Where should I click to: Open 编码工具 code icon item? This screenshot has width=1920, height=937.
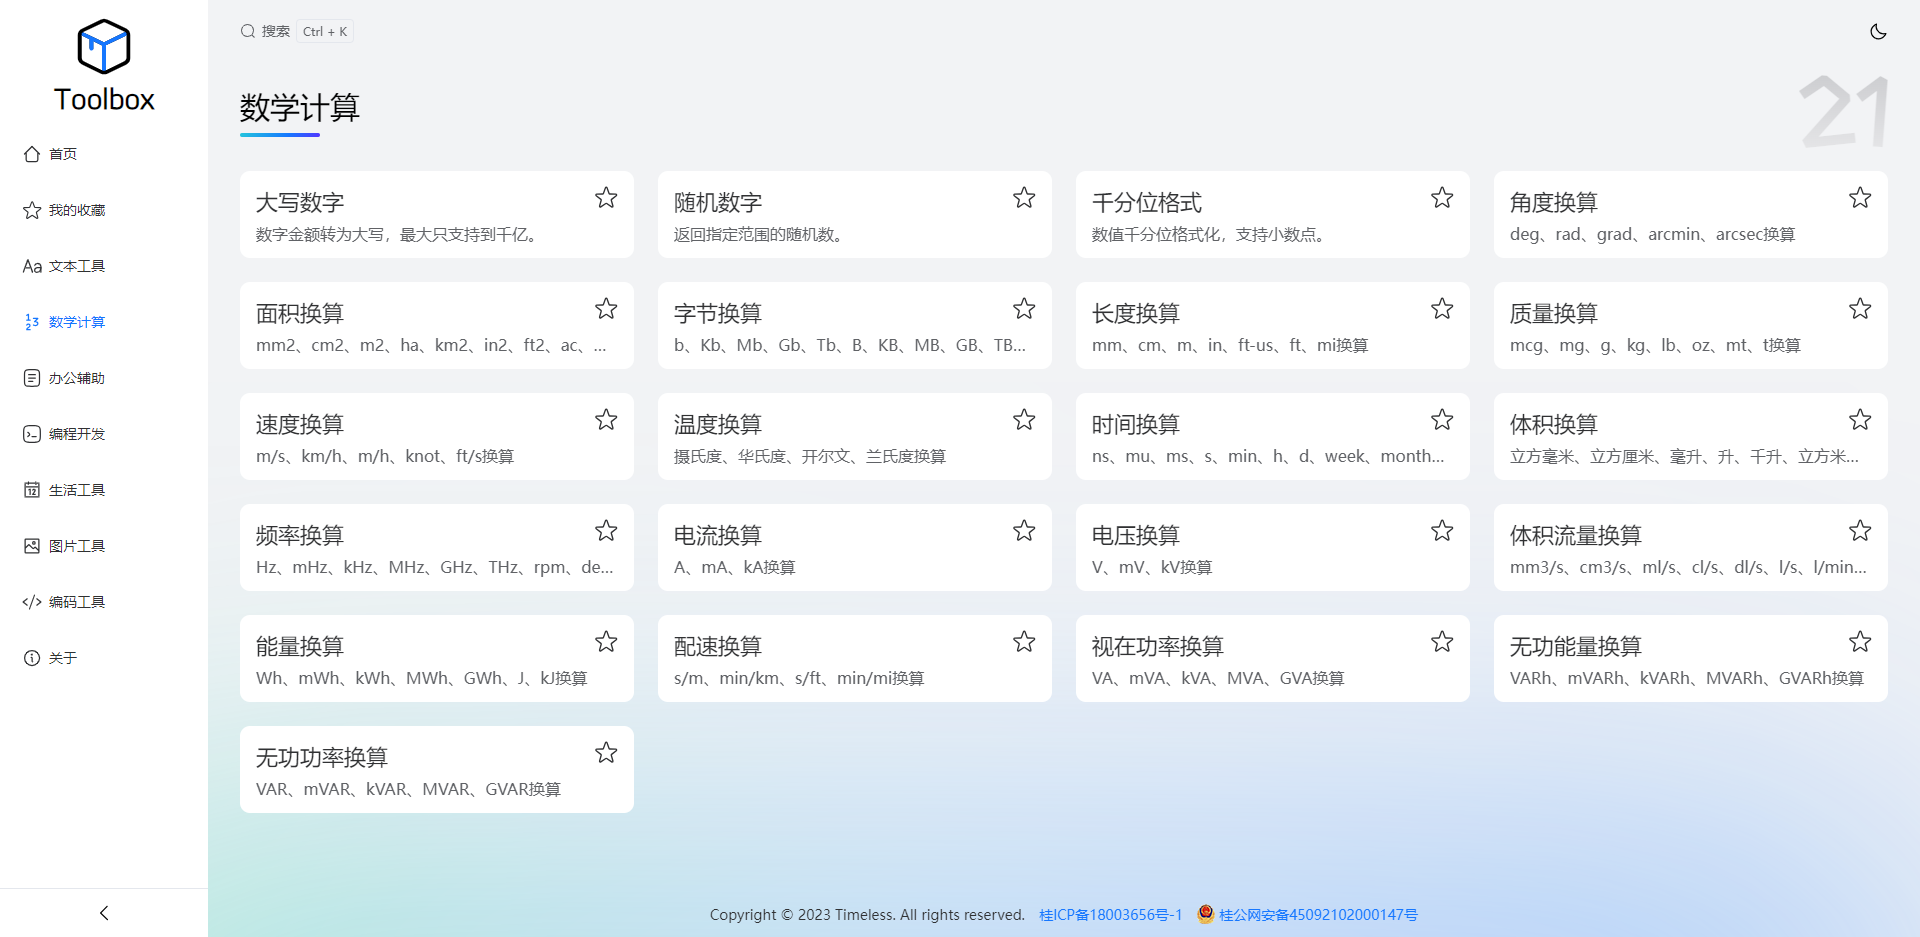32,602
